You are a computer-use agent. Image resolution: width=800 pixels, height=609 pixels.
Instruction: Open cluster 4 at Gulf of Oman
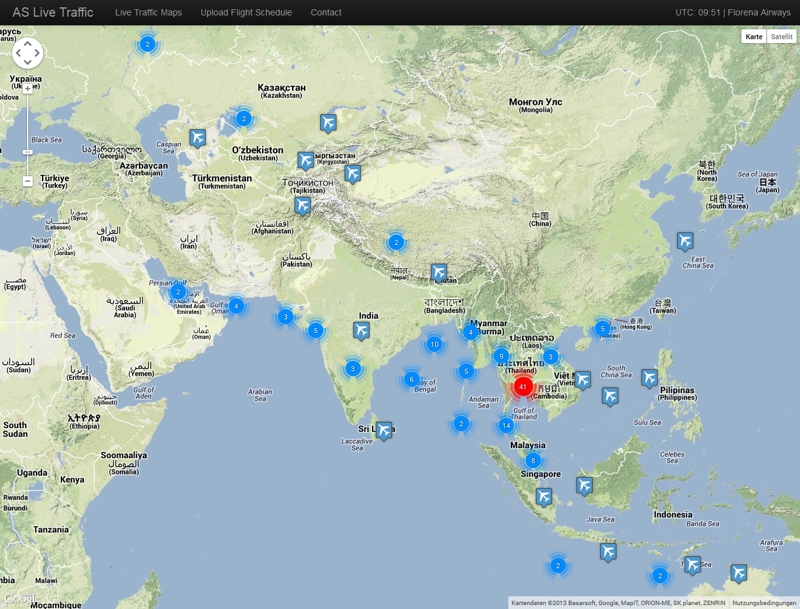pyautogui.click(x=236, y=306)
